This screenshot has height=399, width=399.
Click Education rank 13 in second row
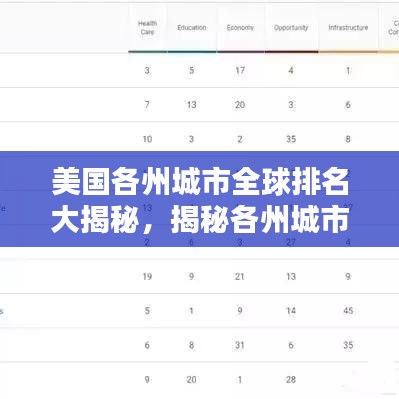coord(191,105)
